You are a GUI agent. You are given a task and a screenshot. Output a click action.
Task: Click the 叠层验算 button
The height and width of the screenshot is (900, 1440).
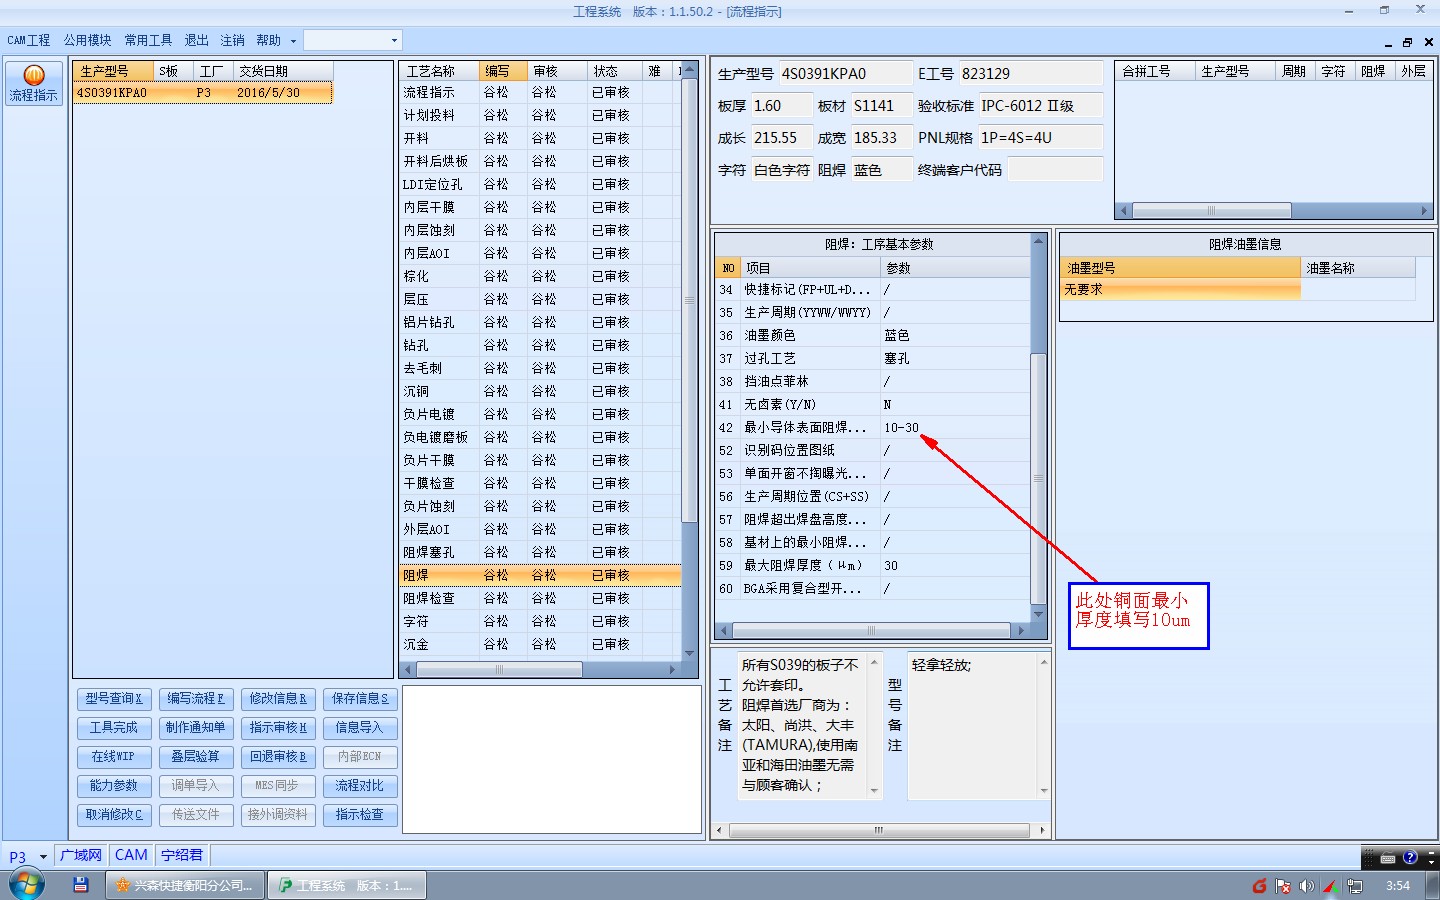coord(196,756)
